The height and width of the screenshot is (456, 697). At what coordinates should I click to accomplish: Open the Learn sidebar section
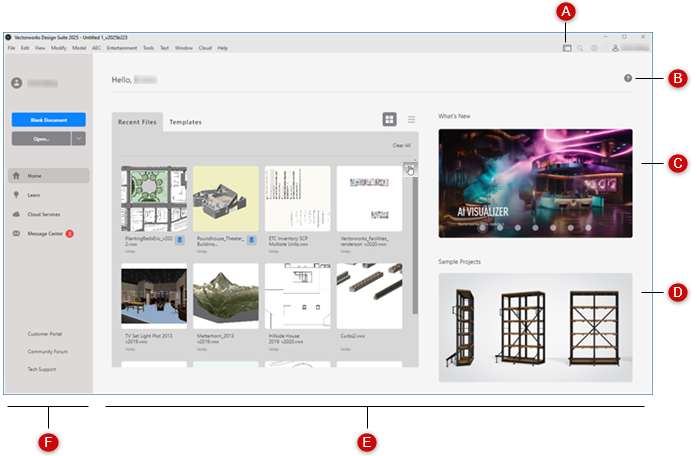tap(34, 195)
